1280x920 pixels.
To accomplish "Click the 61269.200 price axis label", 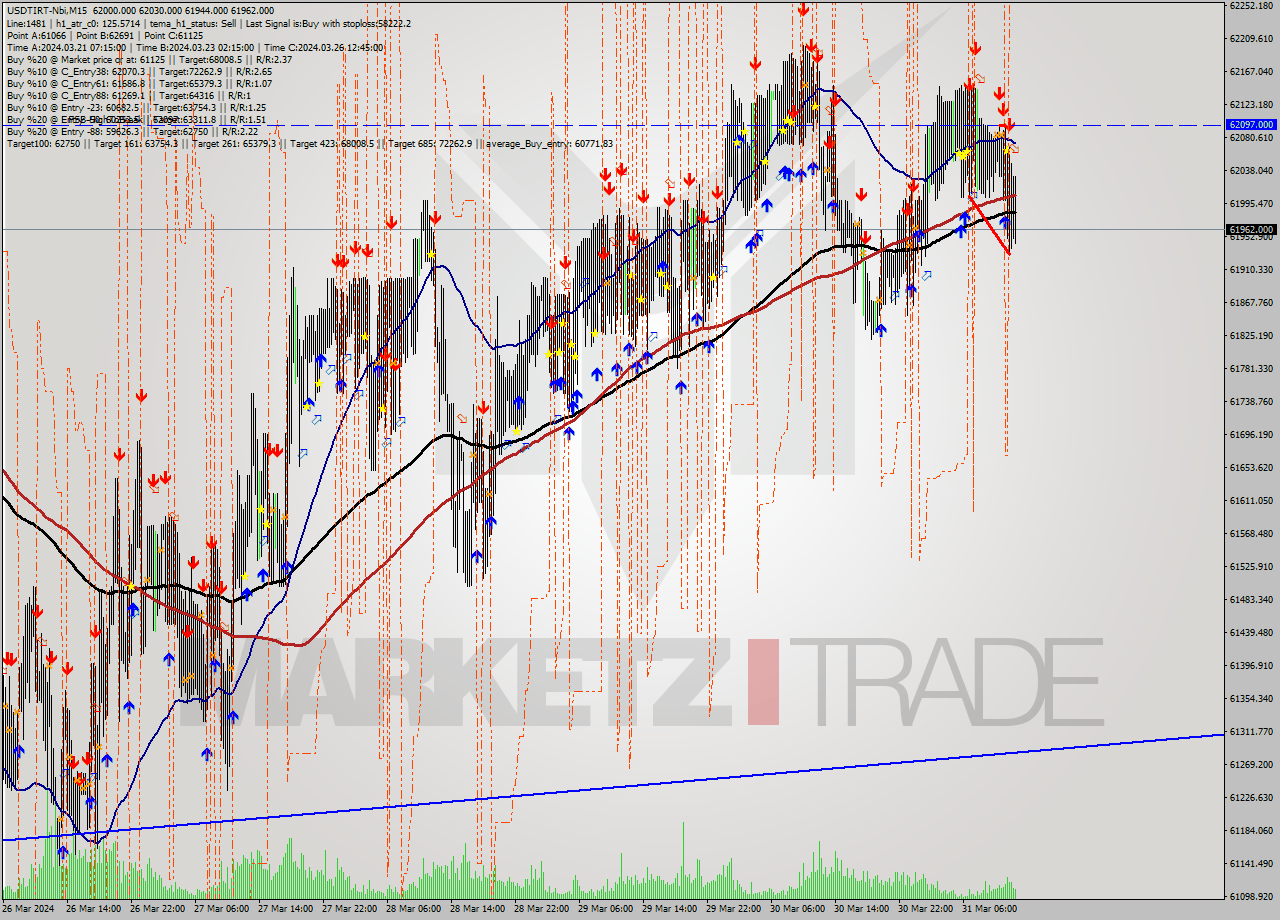I will tap(1251, 765).
